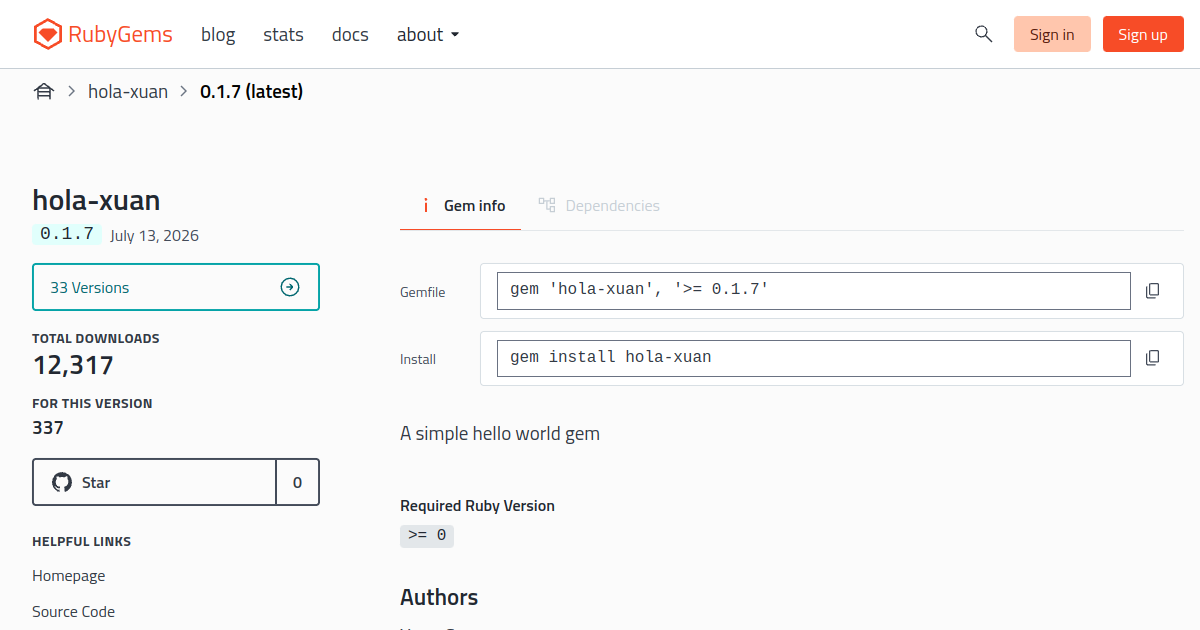Open search with the magnifier icon

(983, 34)
